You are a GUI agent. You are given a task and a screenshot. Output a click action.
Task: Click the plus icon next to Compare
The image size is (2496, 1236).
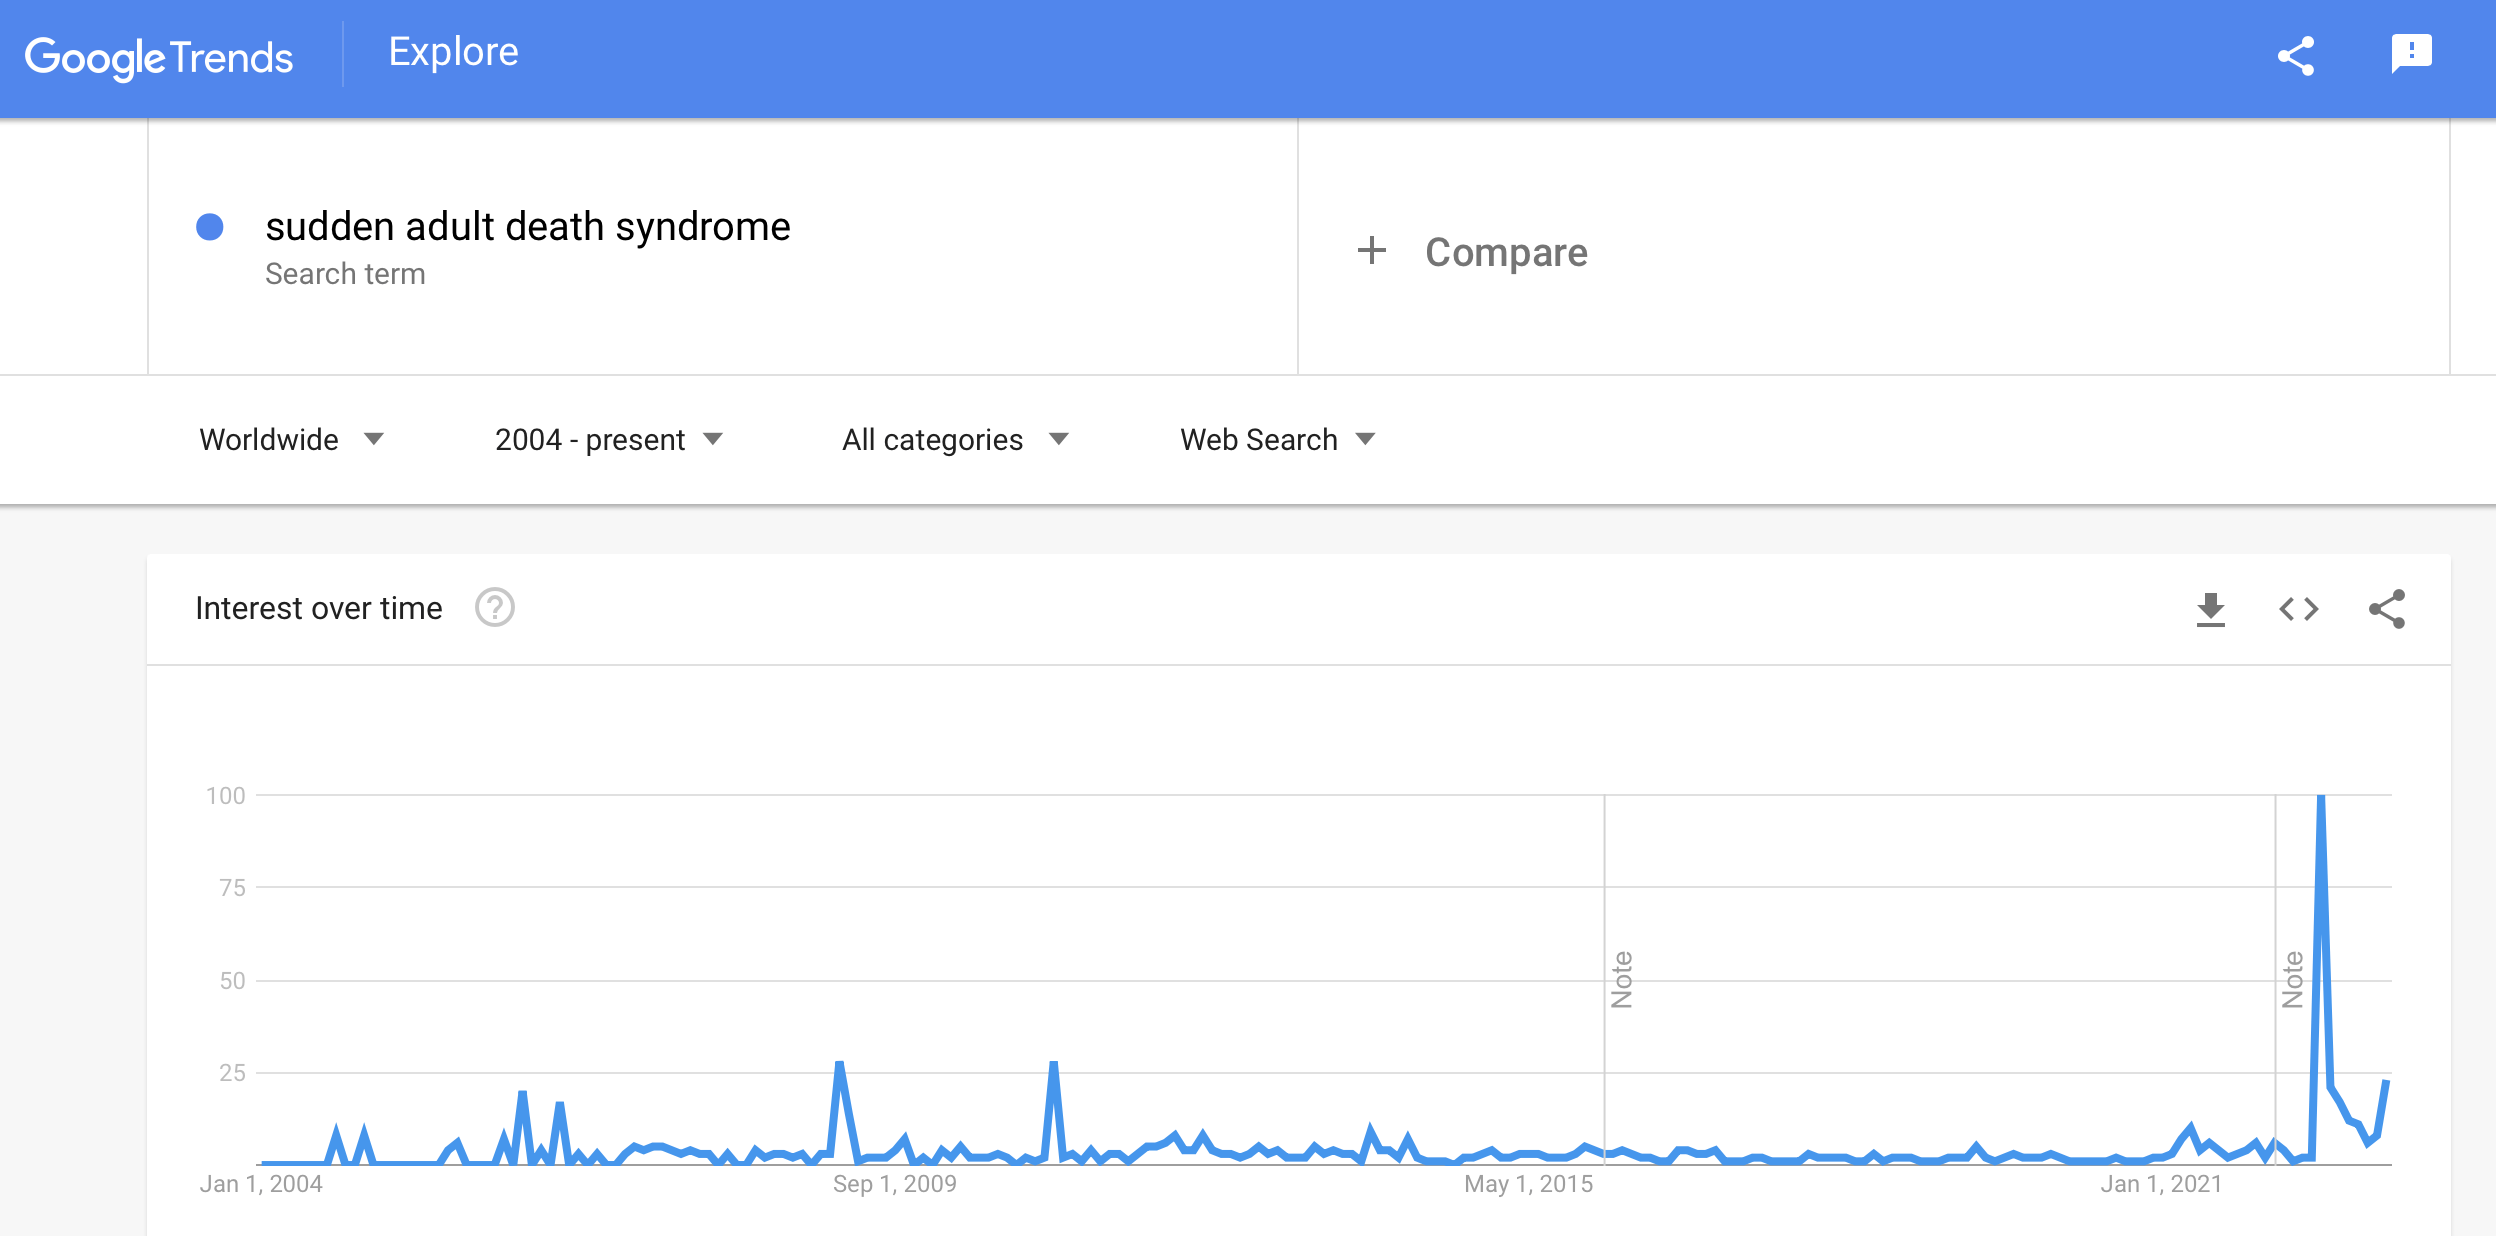click(1371, 250)
